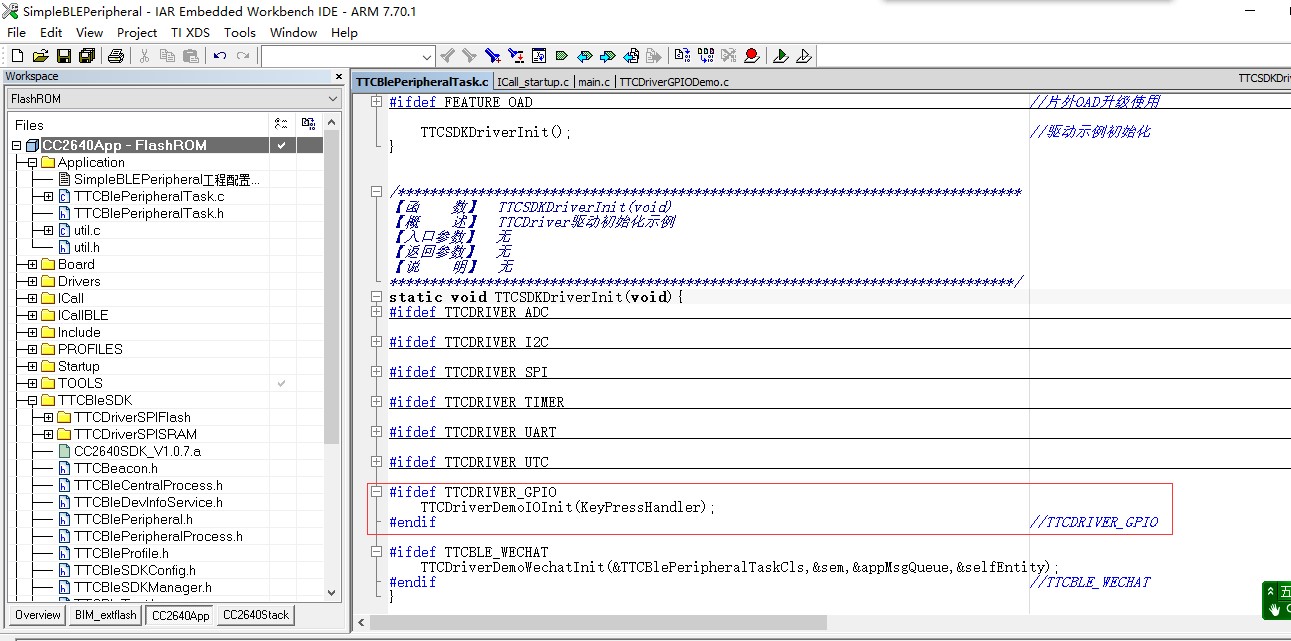Click the editor horizontal scrollbar thumb

click(x=596, y=623)
